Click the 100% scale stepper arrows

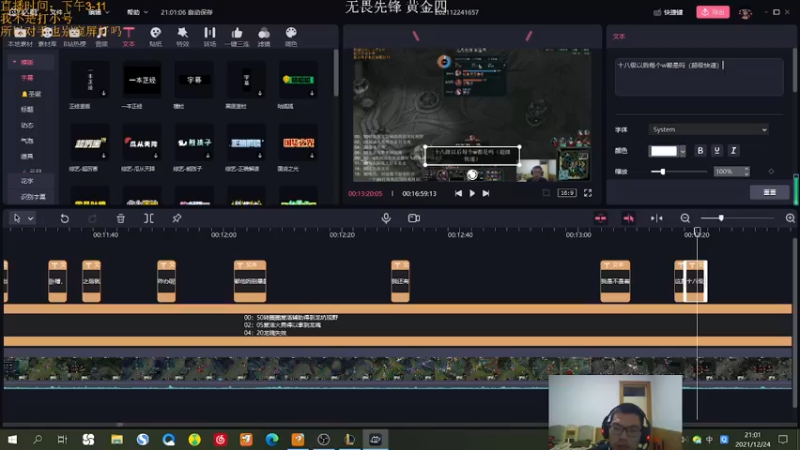click(x=746, y=171)
